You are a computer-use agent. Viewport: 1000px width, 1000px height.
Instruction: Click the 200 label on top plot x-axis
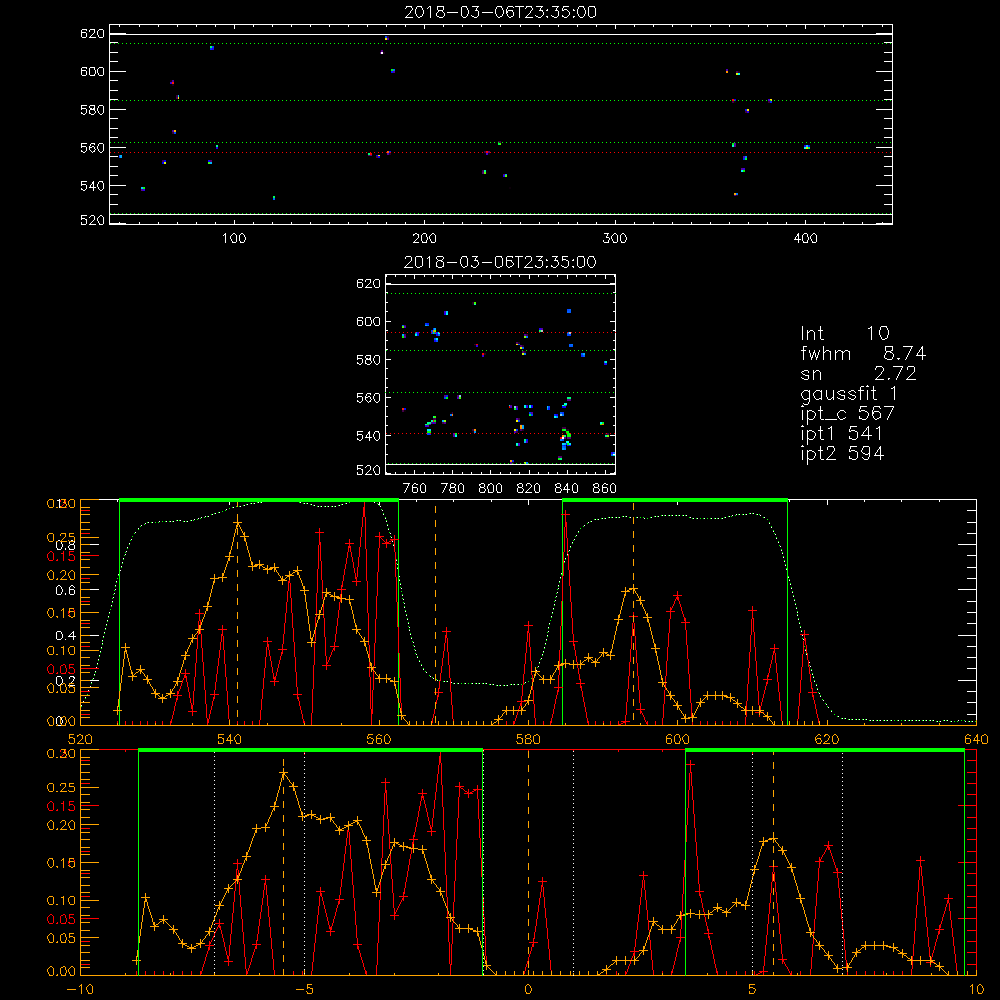pyautogui.click(x=424, y=239)
